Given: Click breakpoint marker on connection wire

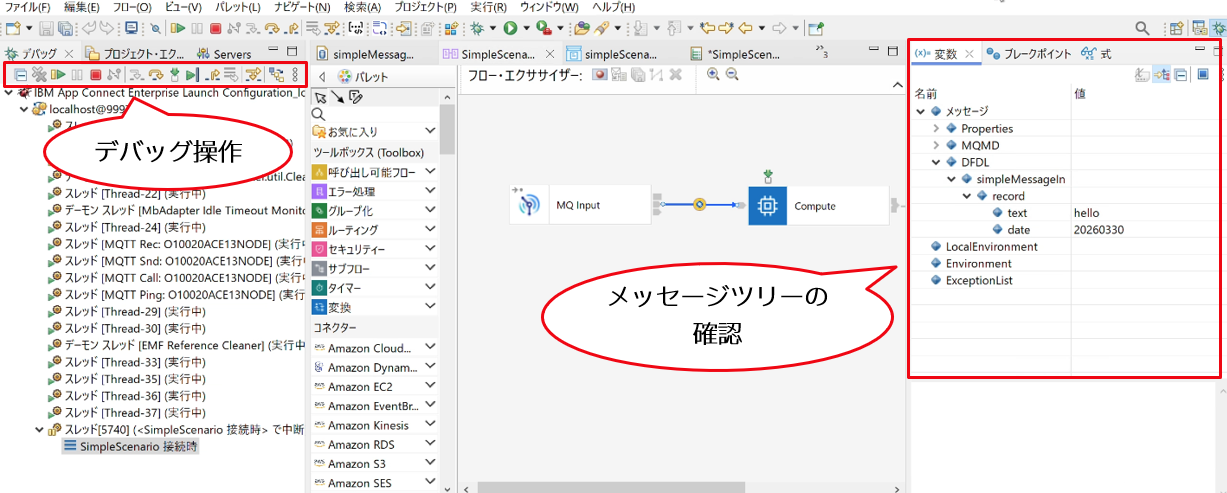Looking at the screenshot, I should [699, 205].
